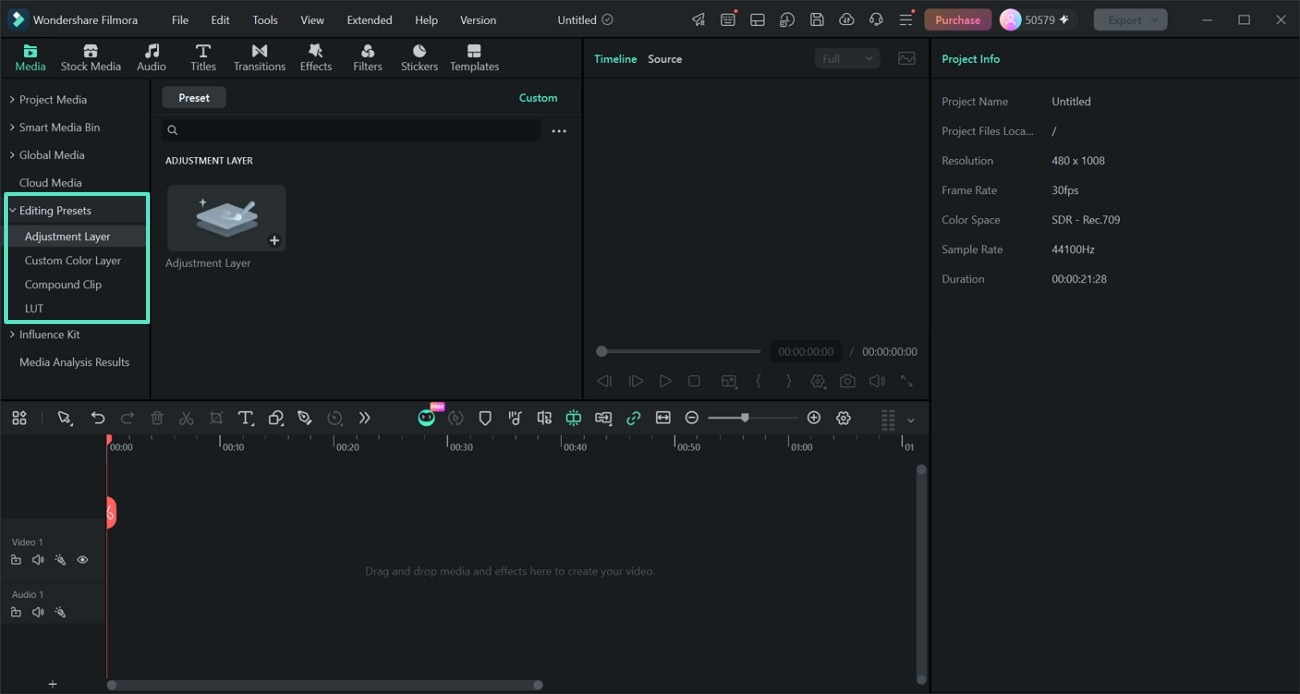Select Compound Clip preset
Viewport: 1300px width, 694px height.
[x=63, y=285]
